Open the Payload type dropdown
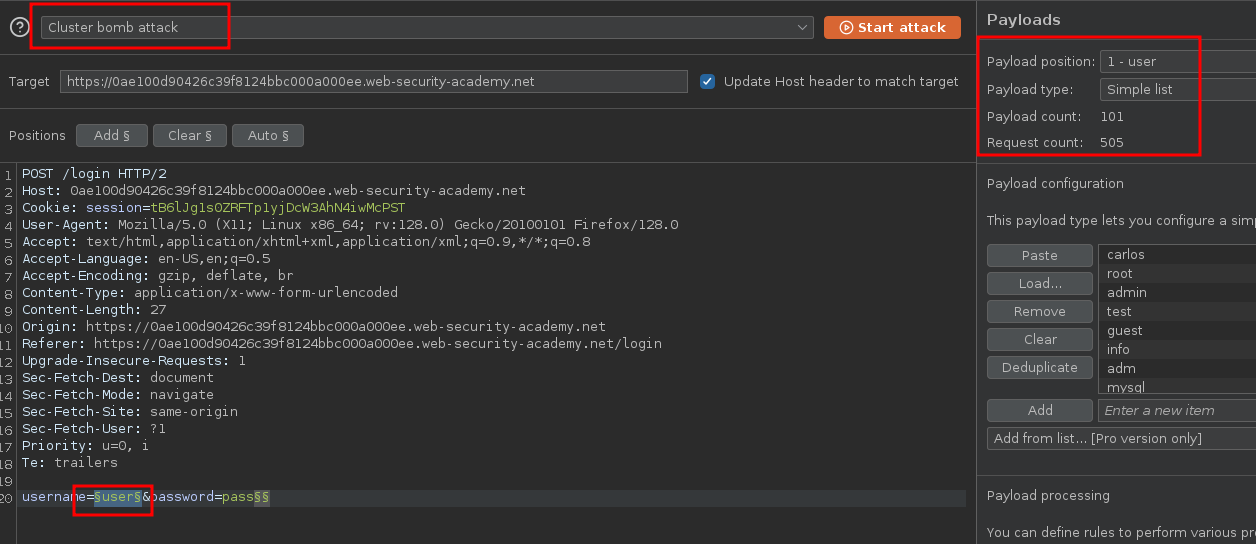This screenshot has height=544, width=1256. [1177, 90]
